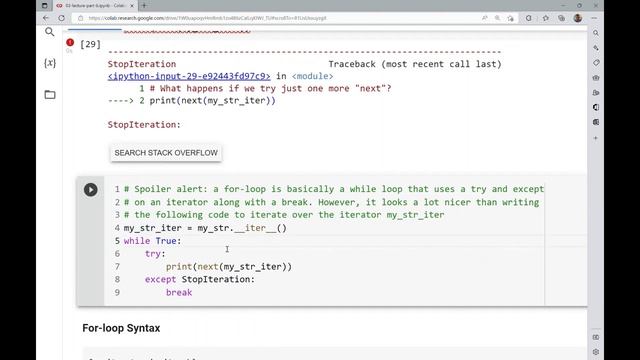The image size is (640, 360).
Task: Click the 'break' statement on line 9
Action: point(179,292)
